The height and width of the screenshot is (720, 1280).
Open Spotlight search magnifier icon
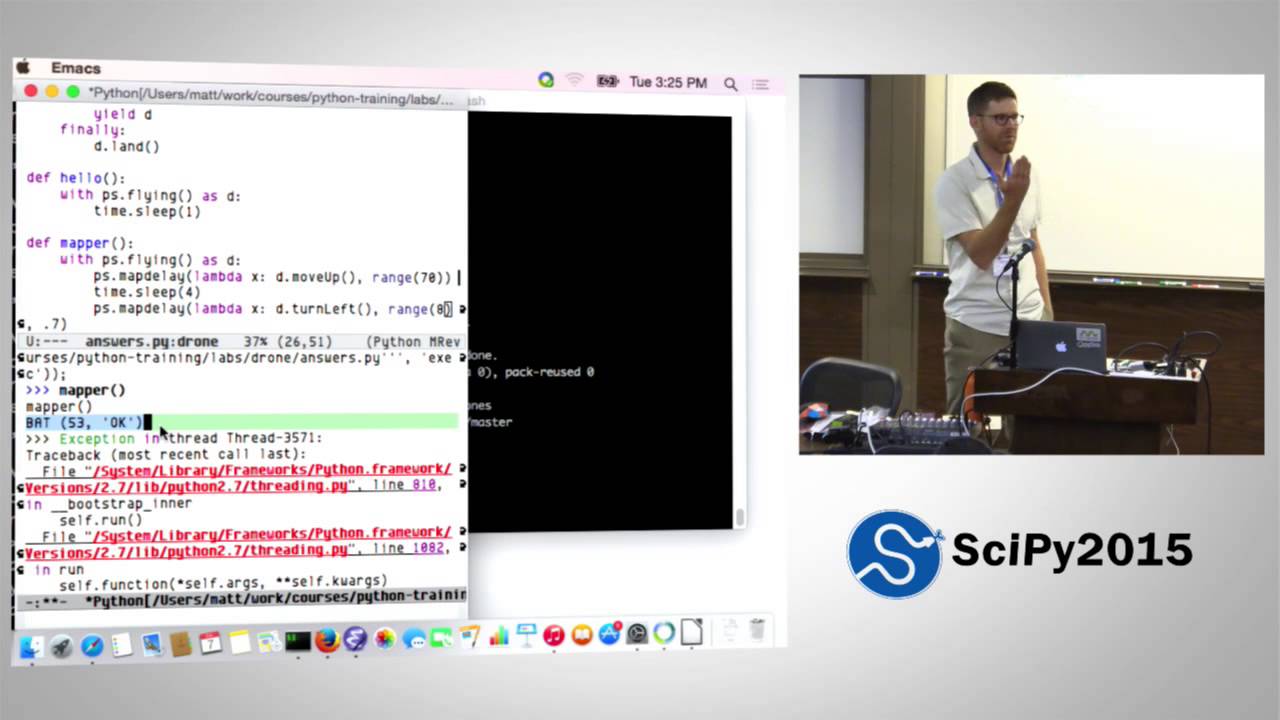coord(731,84)
